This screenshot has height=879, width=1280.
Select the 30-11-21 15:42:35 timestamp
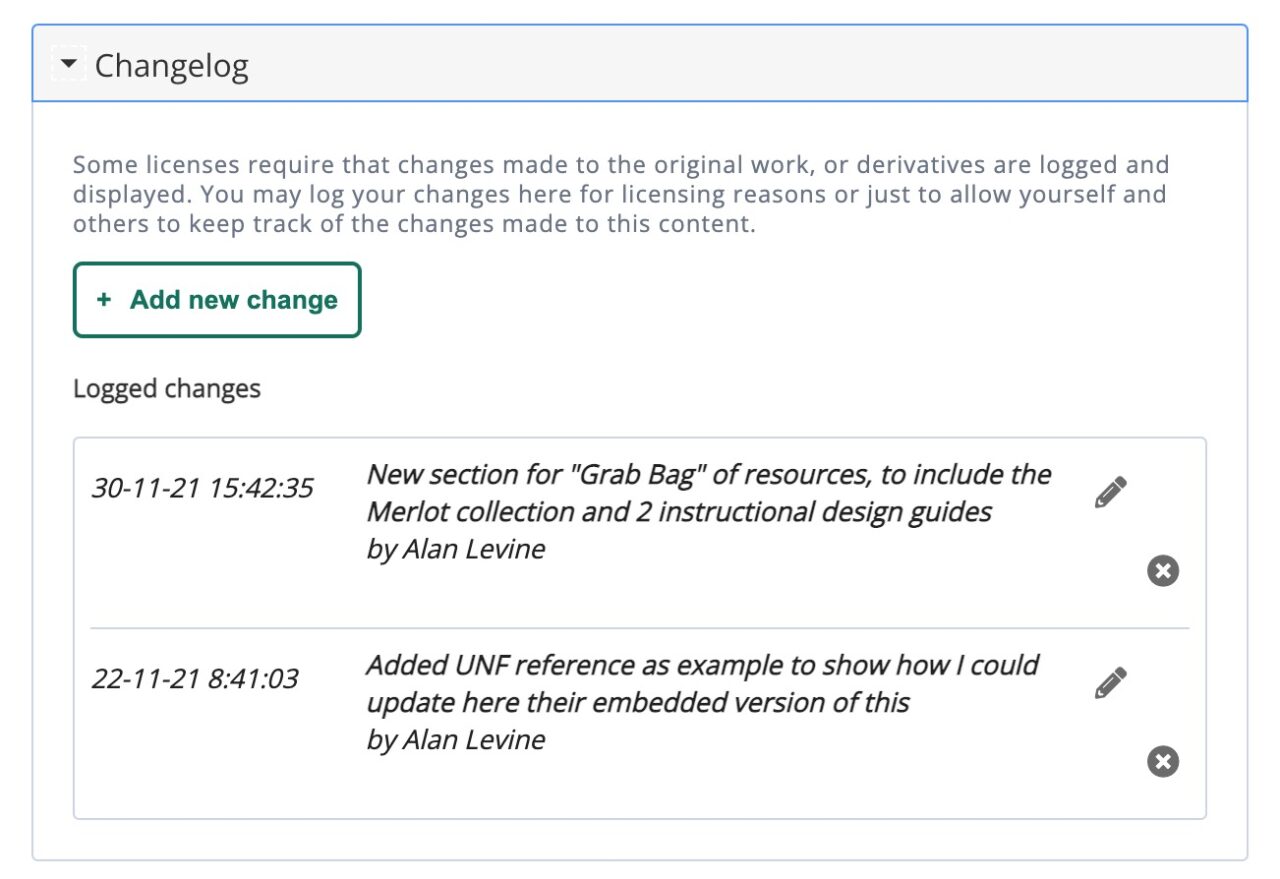202,489
